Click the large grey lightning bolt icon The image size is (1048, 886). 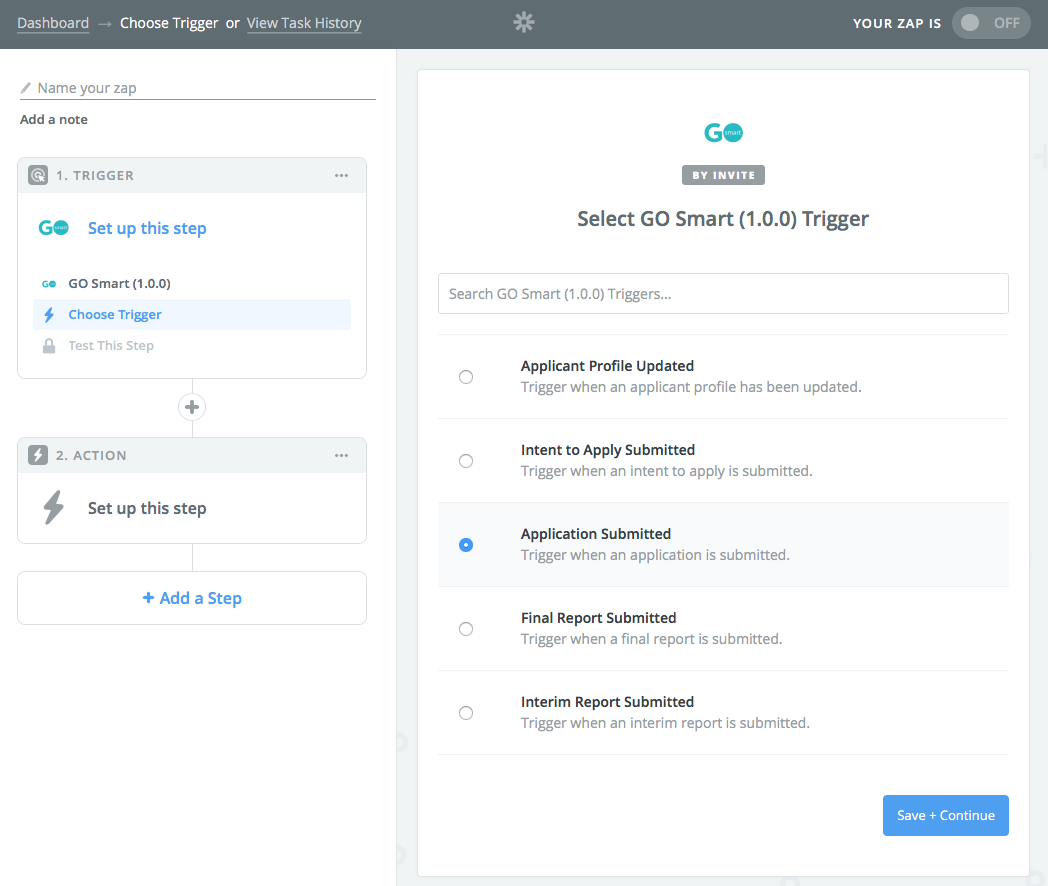coord(53,508)
